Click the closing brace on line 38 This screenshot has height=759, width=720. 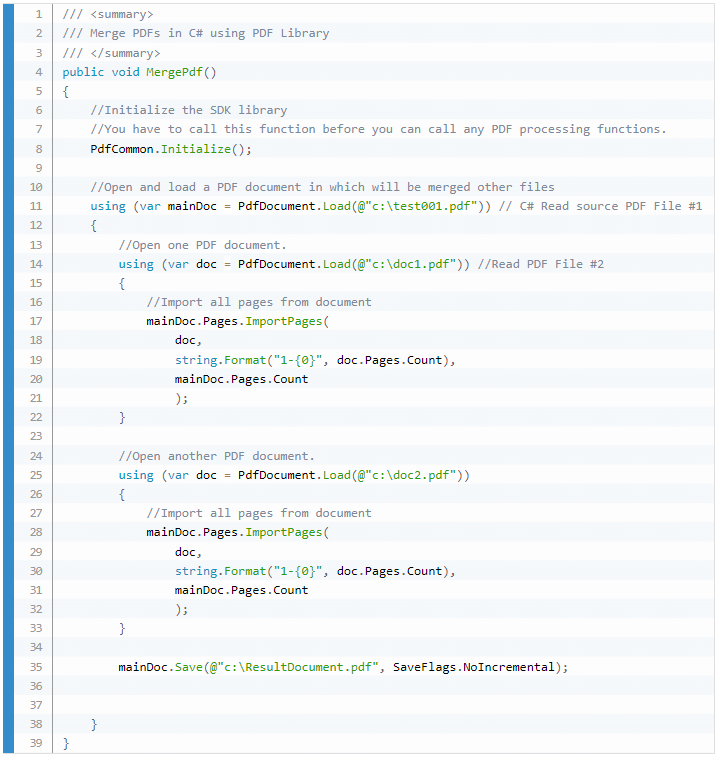tap(94, 725)
